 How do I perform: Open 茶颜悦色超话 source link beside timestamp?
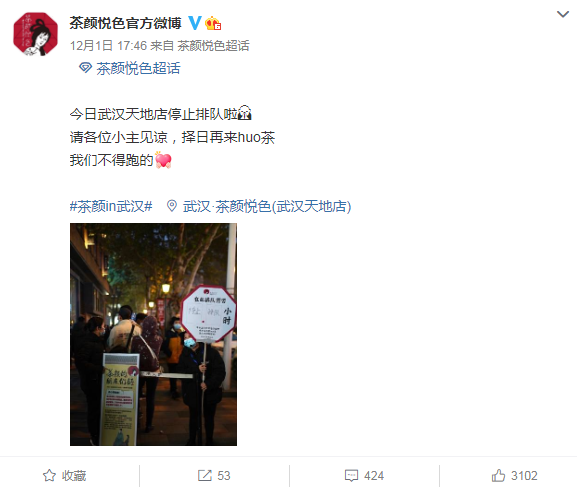point(213,46)
